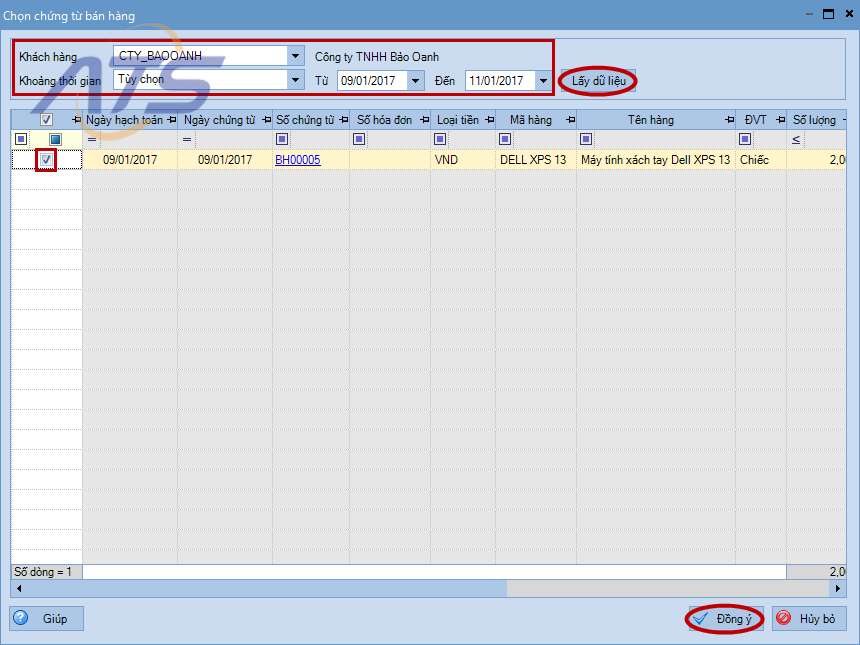Image resolution: width=860 pixels, height=645 pixels.
Task: Open the Từ date picker dropdown
Action: (416, 80)
